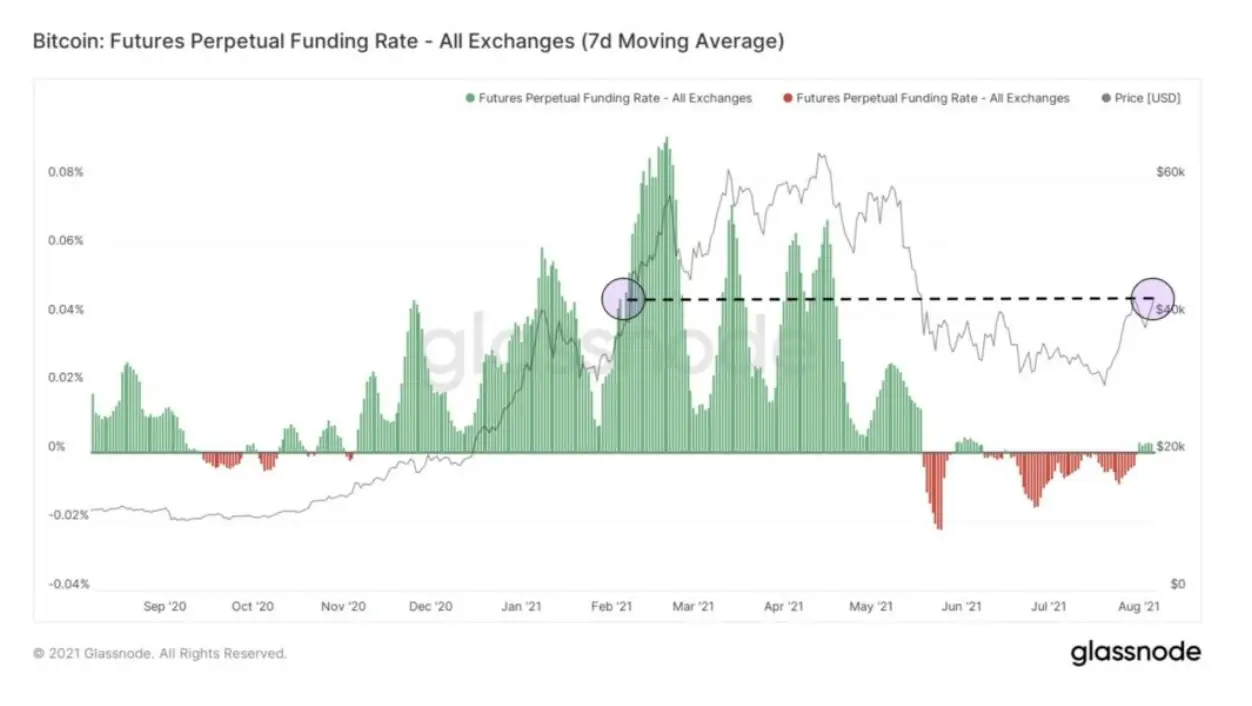This screenshot has height=706, width=1252.
Task: Click the red legend dot for Funding Rate
Action: pyautogui.click(x=788, y=98)
